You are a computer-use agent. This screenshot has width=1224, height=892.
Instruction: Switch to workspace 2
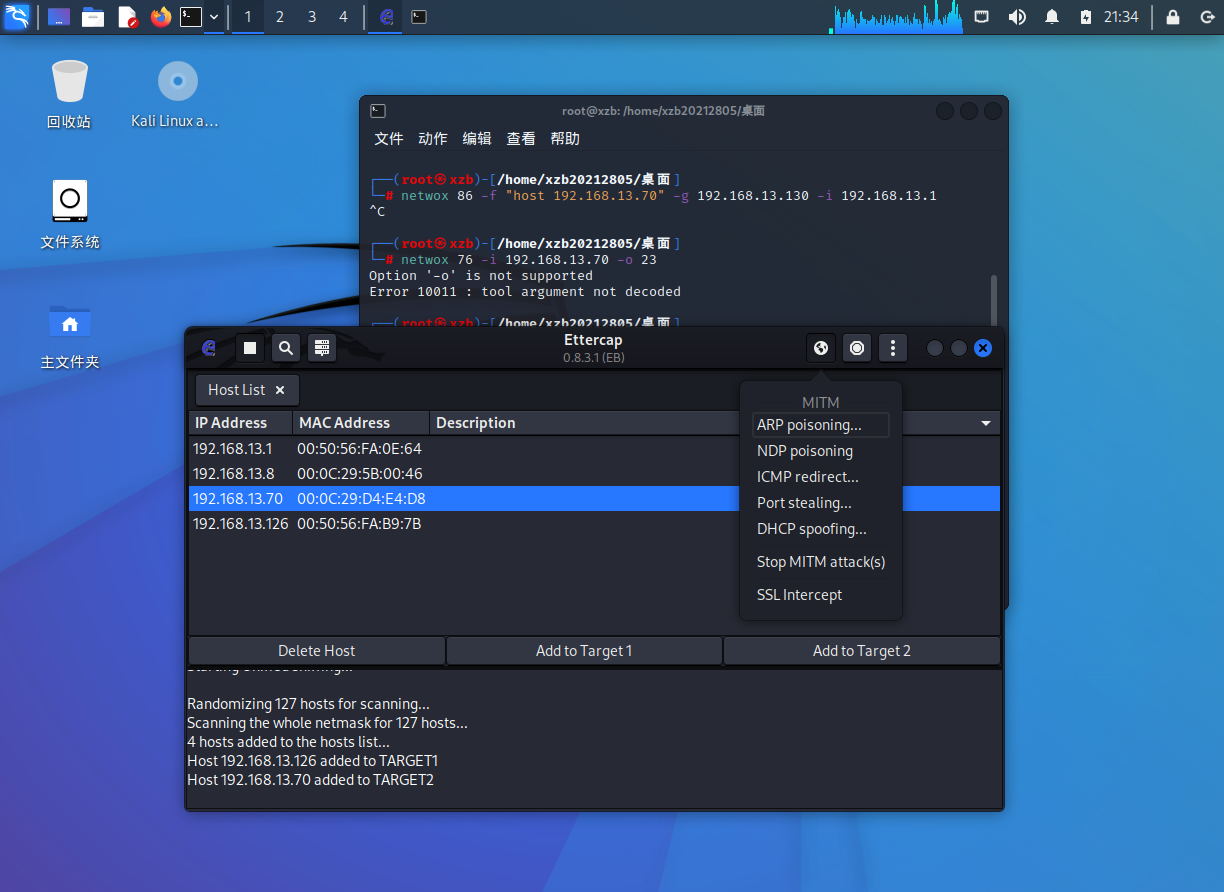pyautogui.click(x=280, y=17)
